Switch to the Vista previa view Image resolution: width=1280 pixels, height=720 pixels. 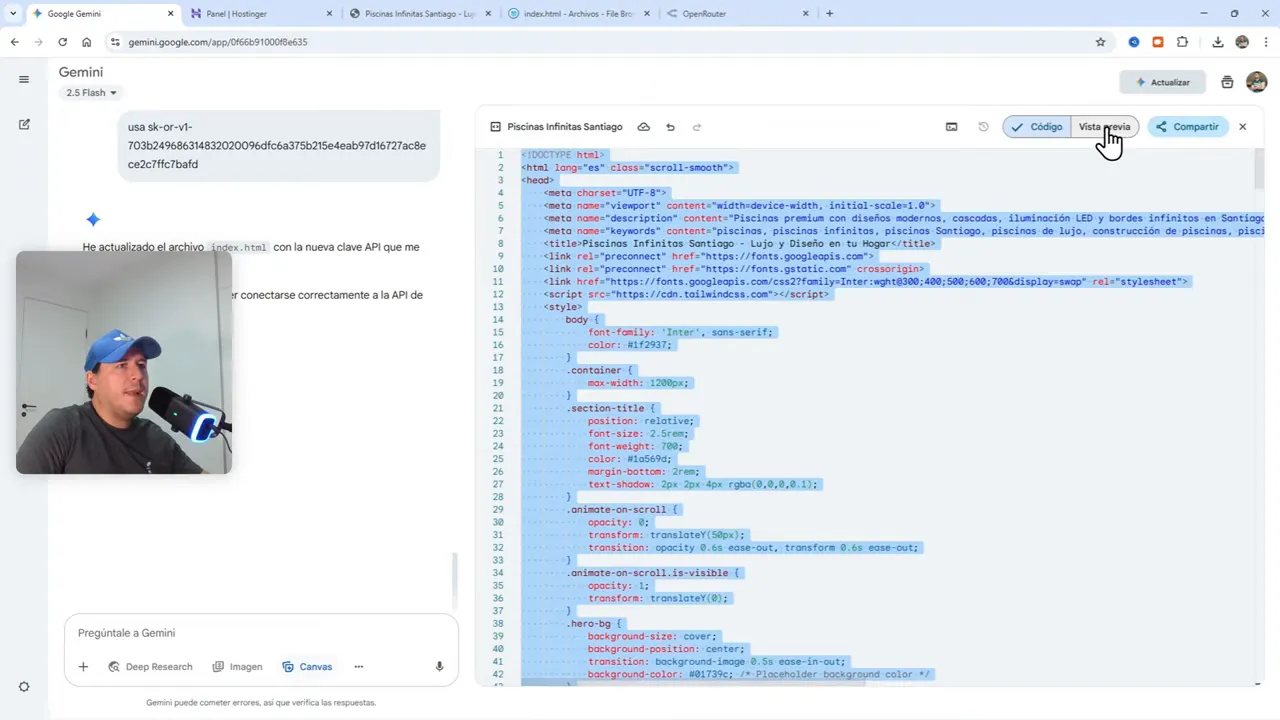pyautogui.click(x=1104, y=126)
